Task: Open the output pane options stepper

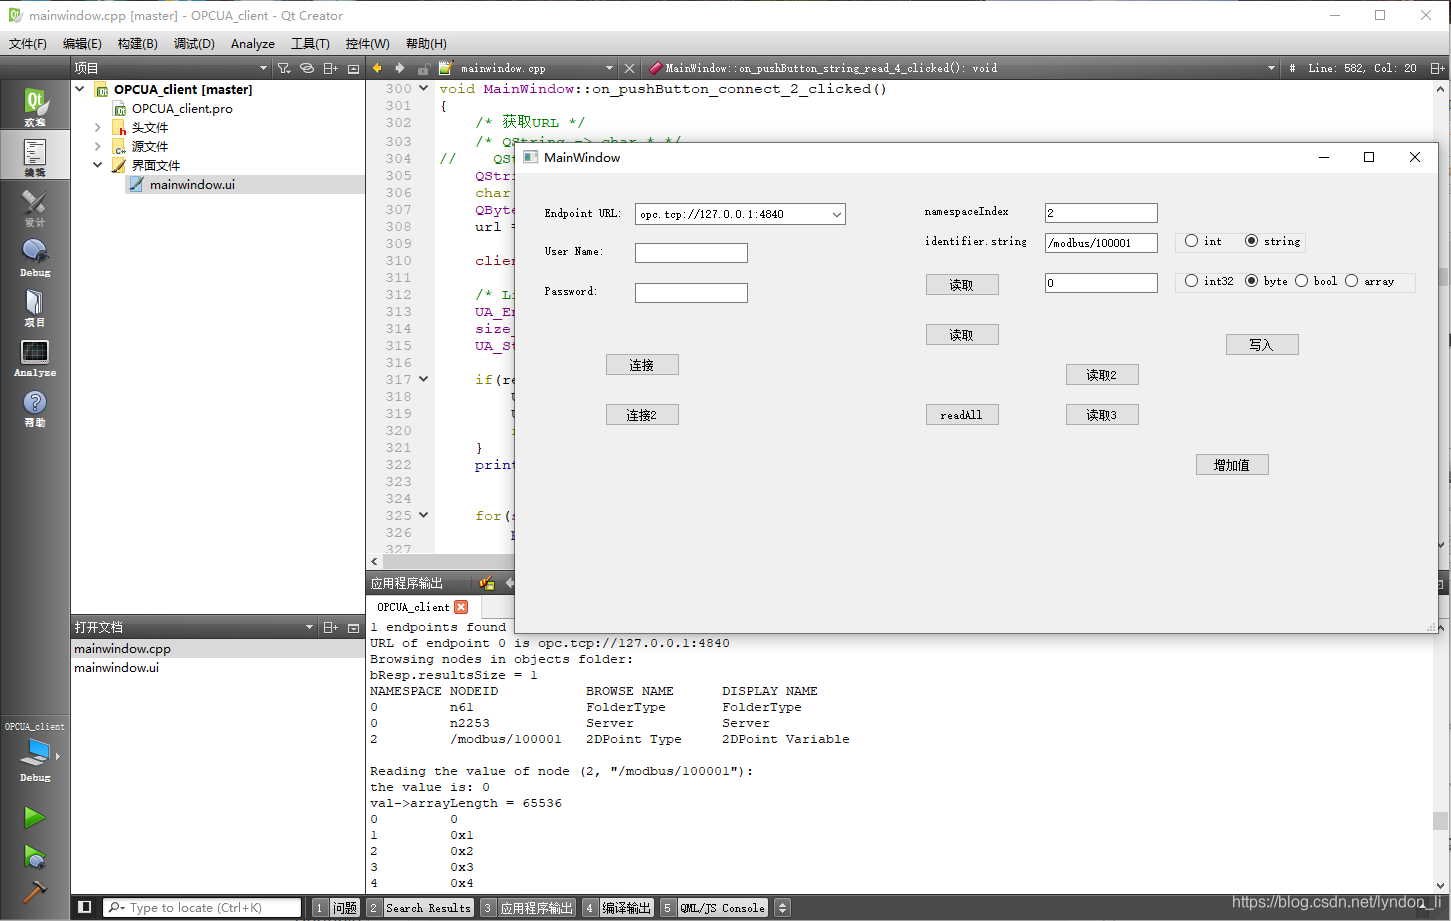Action: tap(783, 908)
